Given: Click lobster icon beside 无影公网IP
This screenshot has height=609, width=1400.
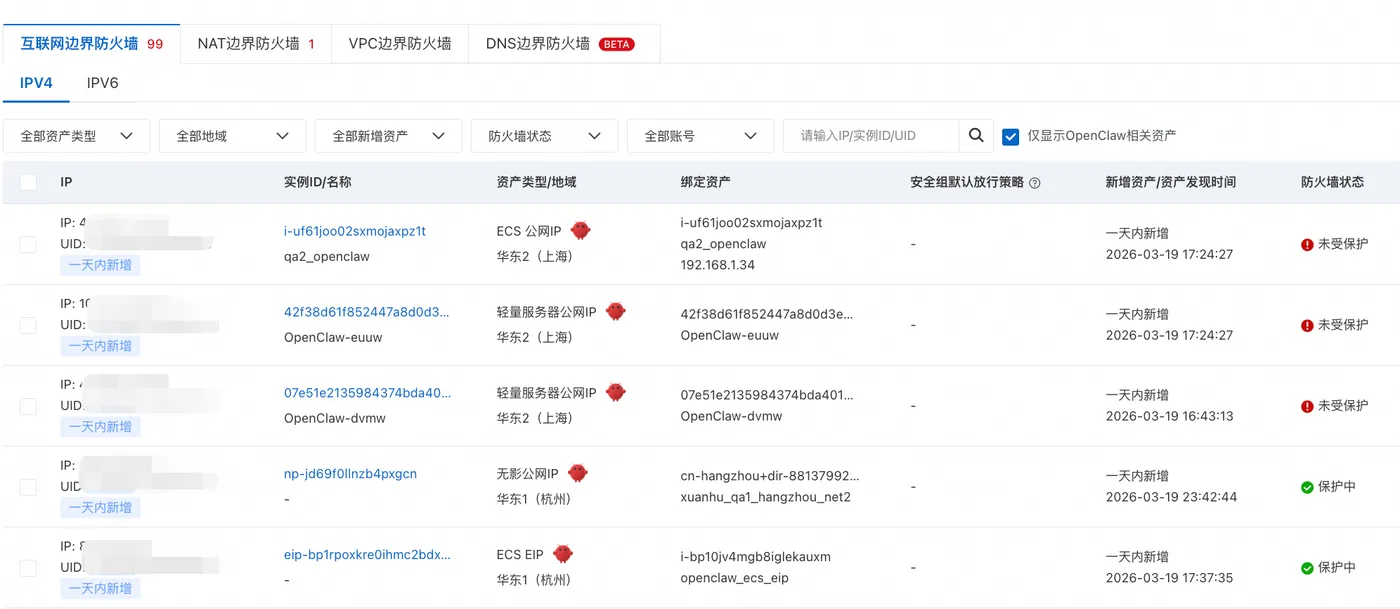Looking at the screenshot, I should (x=578, y=474).
